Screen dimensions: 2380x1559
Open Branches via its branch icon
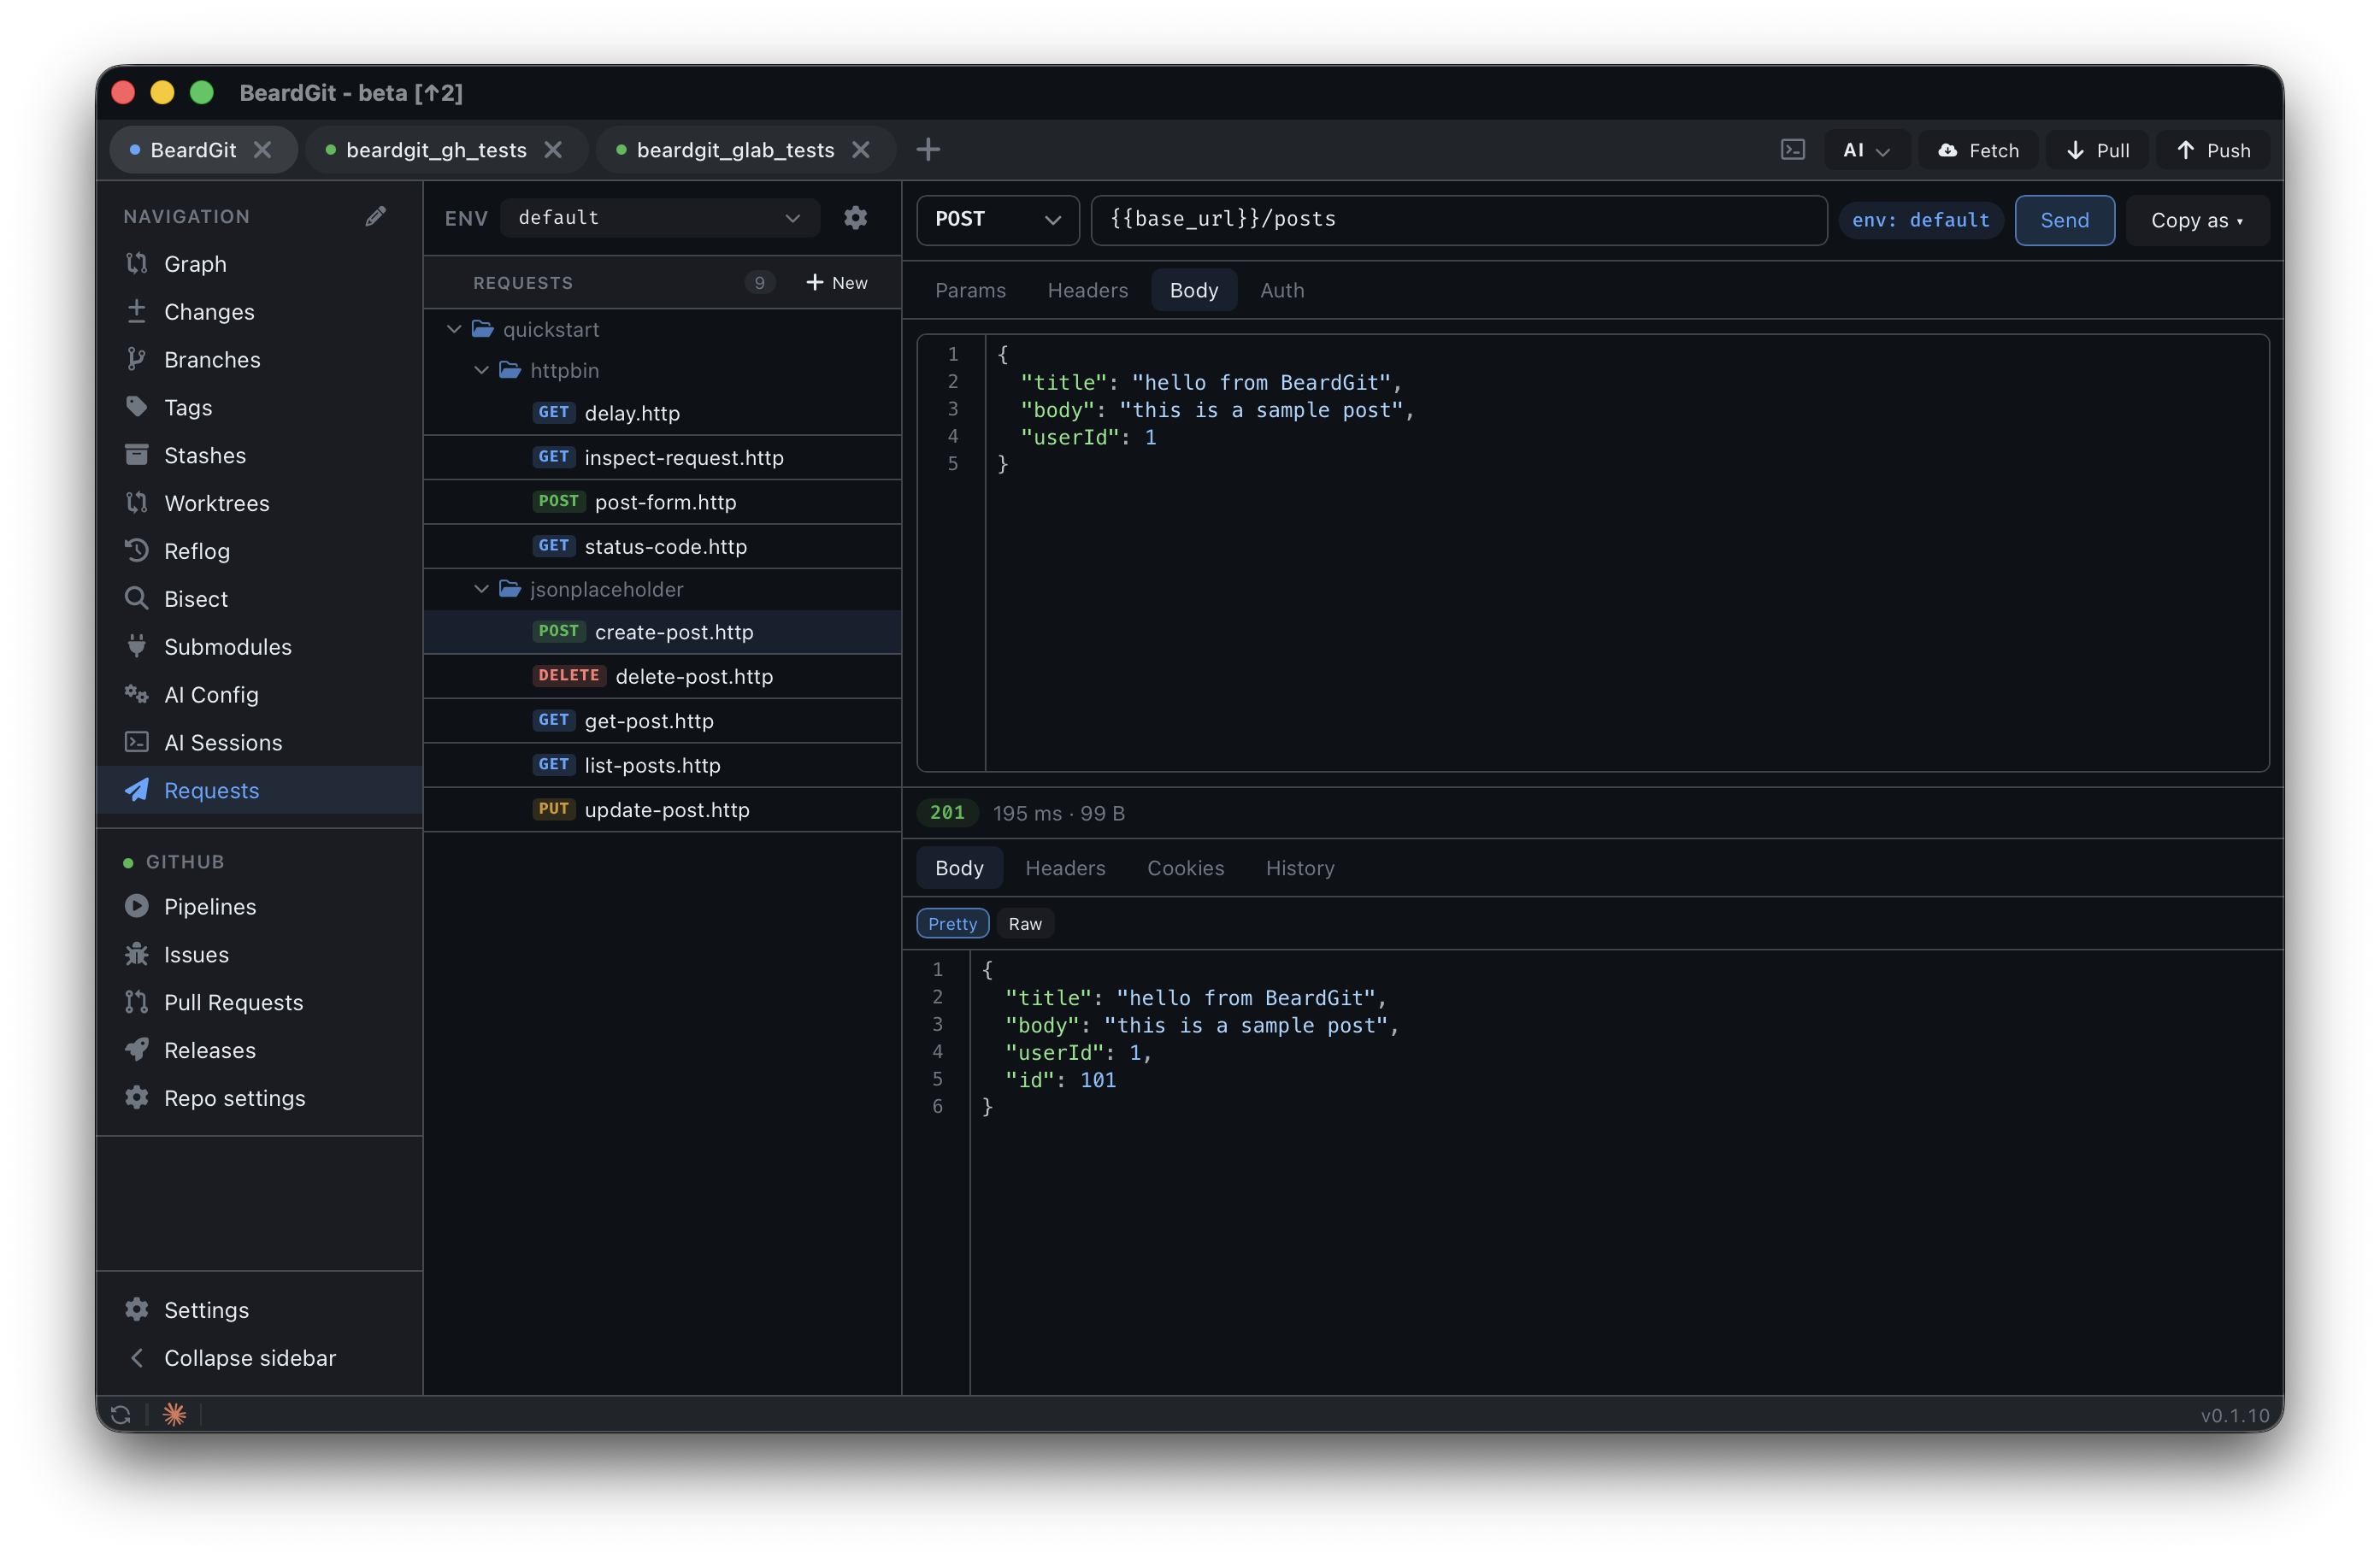tap(137, 360)
